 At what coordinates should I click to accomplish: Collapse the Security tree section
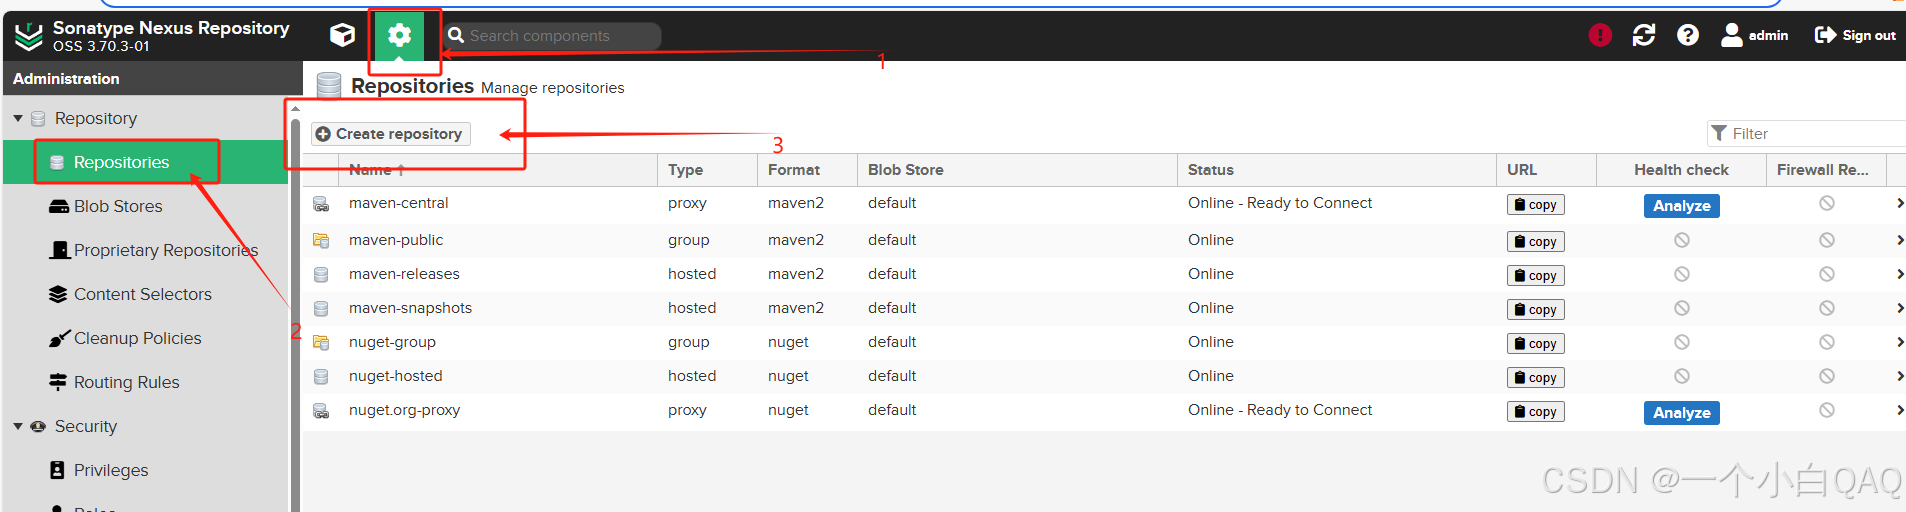18,426
